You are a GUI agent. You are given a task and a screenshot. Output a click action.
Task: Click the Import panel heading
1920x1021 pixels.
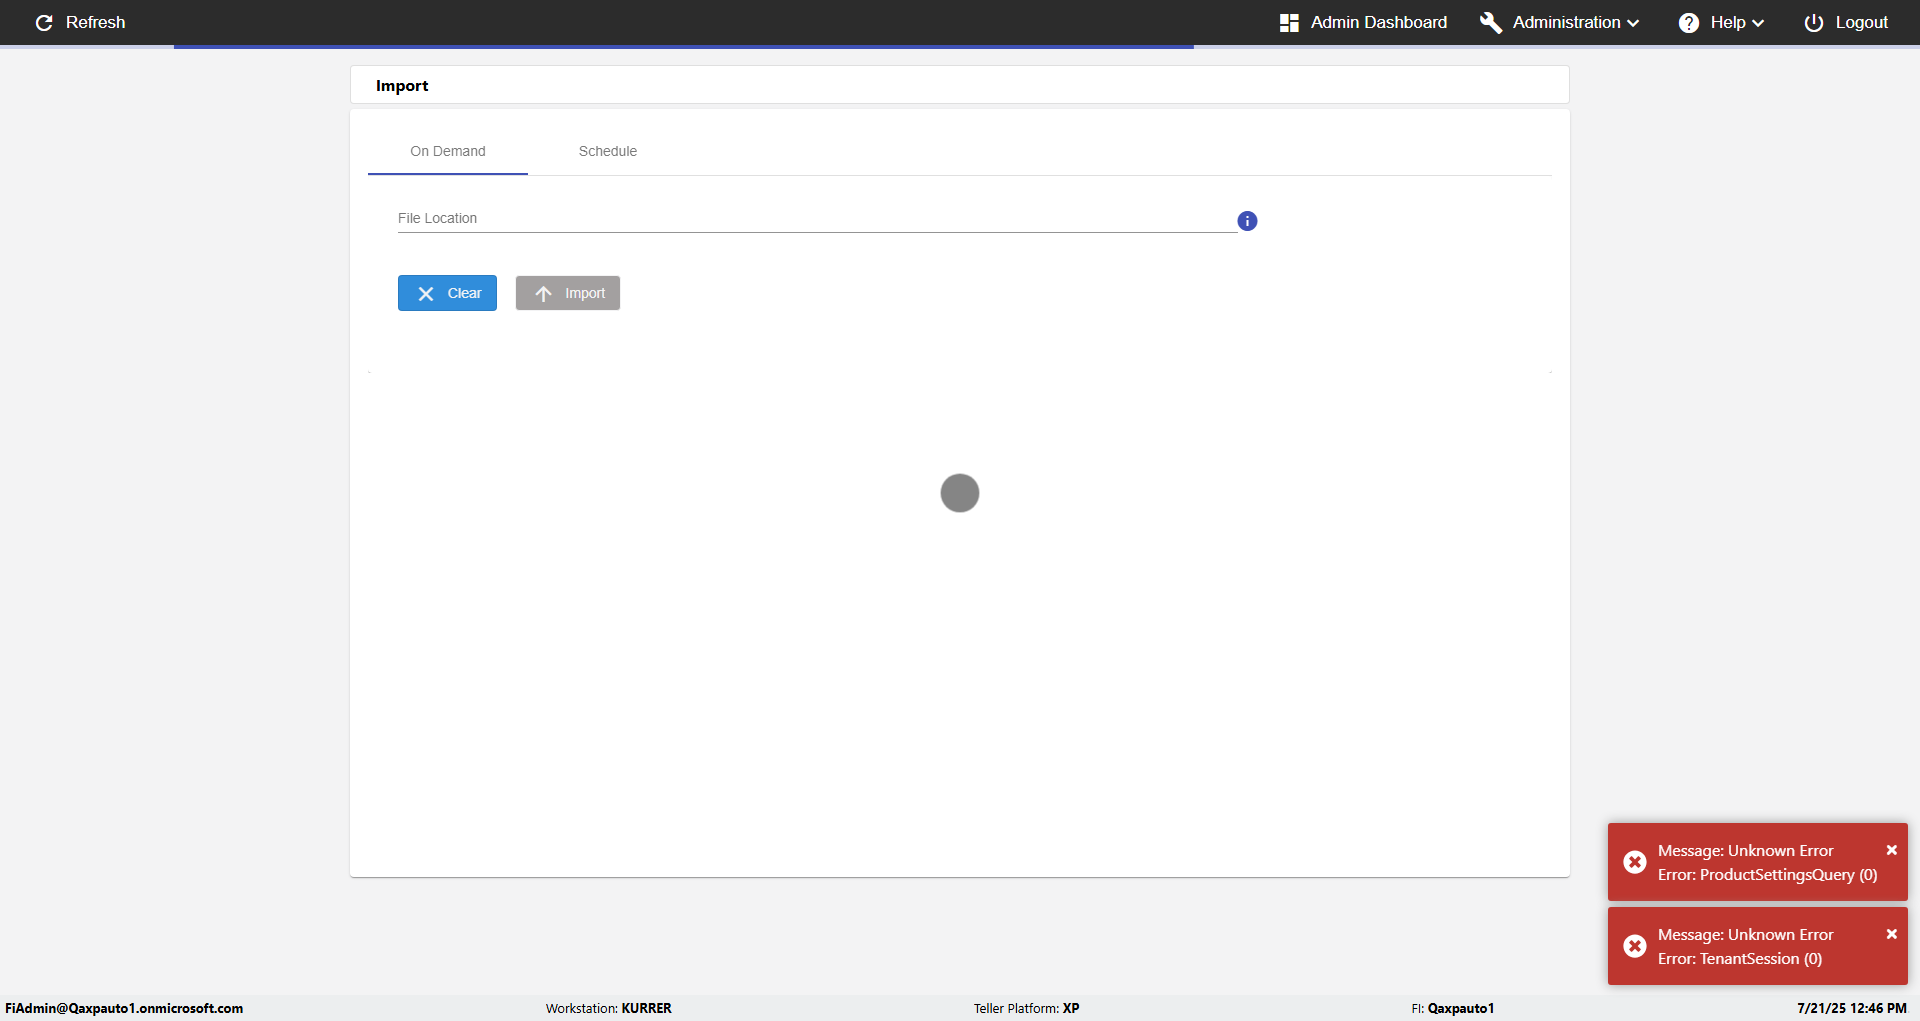[x=402, y=86]
